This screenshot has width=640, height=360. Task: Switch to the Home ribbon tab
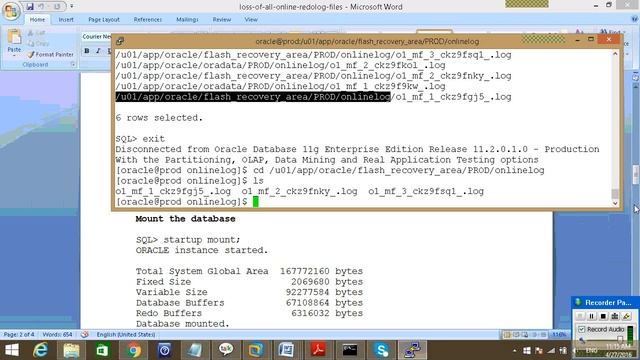click(x=37, y=20)
